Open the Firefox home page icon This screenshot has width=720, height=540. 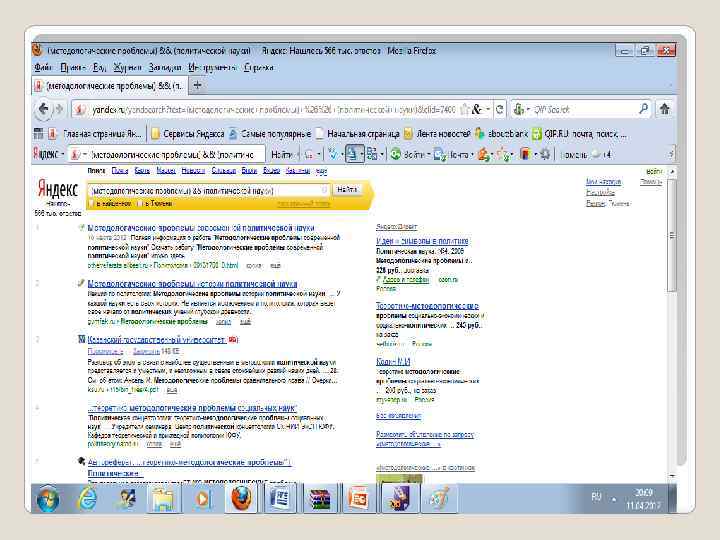[664, 109]
